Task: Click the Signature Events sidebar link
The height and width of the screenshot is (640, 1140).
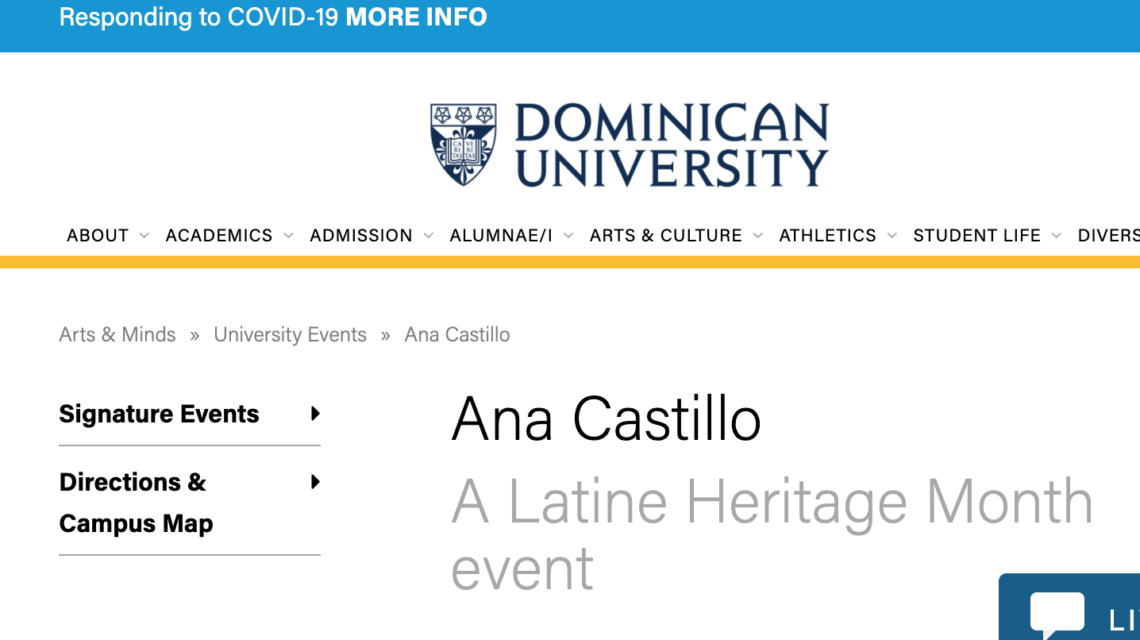Action: pyautogui.click(x=159, y=414)
